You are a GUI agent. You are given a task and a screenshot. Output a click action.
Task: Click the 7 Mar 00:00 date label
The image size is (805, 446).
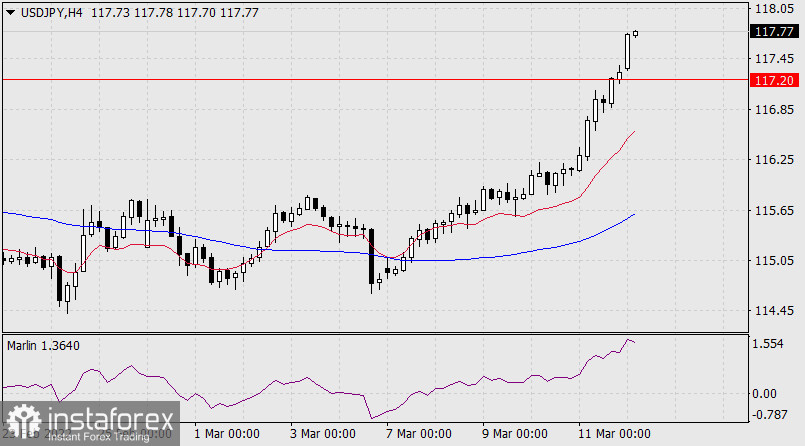(420, 434)
